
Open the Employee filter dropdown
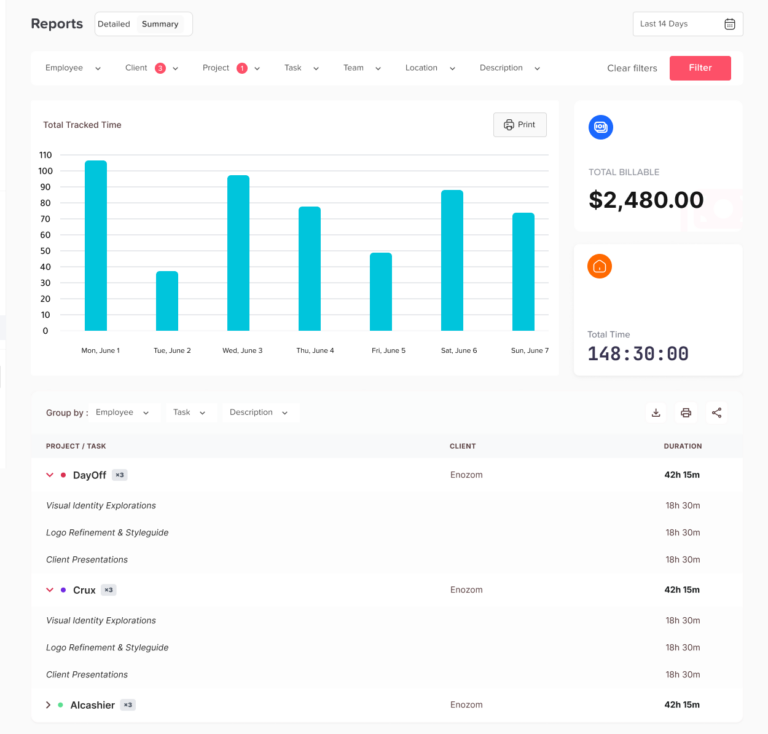(x=73, y=68)
